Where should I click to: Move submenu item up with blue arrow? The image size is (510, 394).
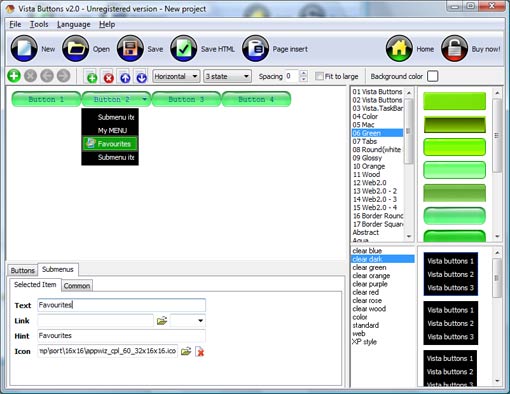pyautogui.click(x=125, y=78)
